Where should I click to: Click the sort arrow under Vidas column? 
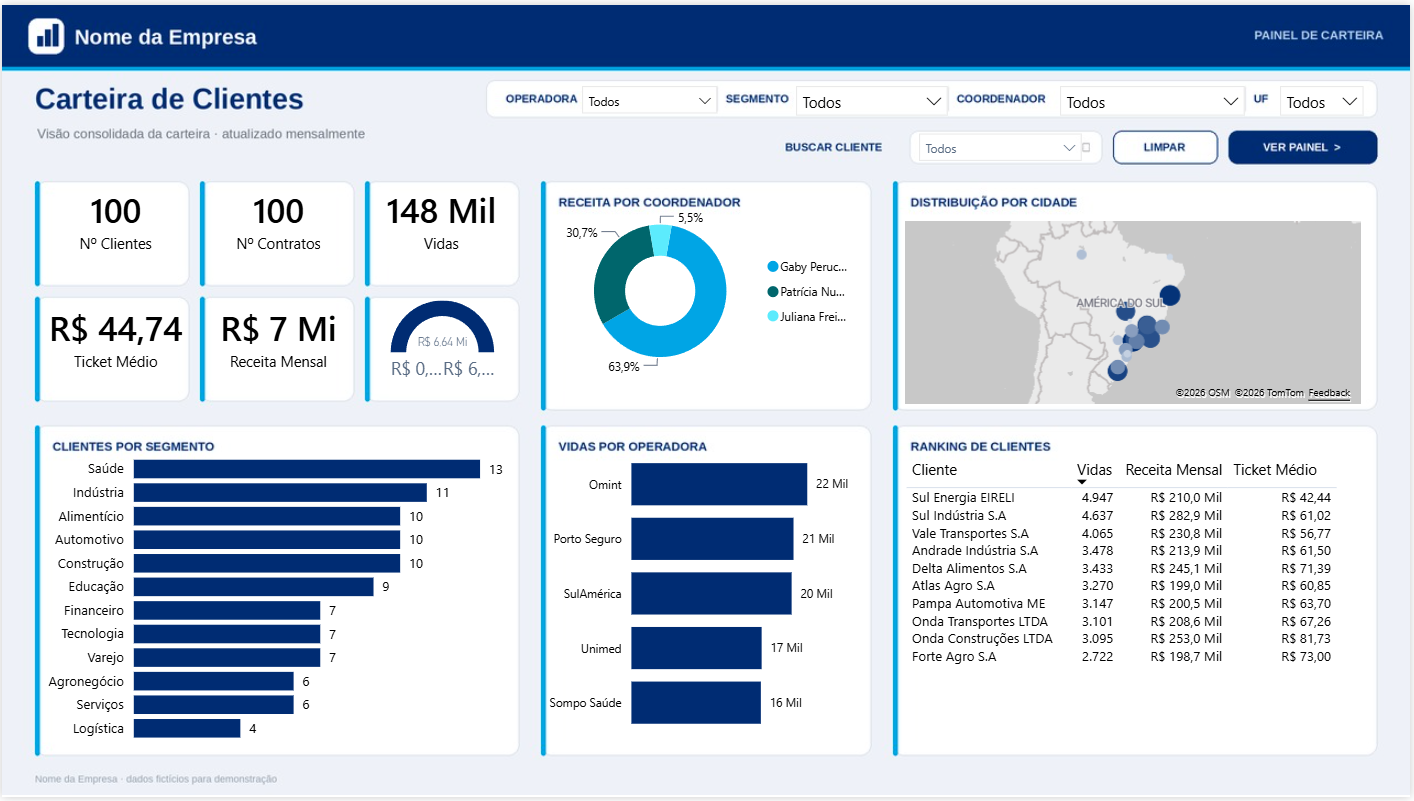click(x=1082, y=483)
